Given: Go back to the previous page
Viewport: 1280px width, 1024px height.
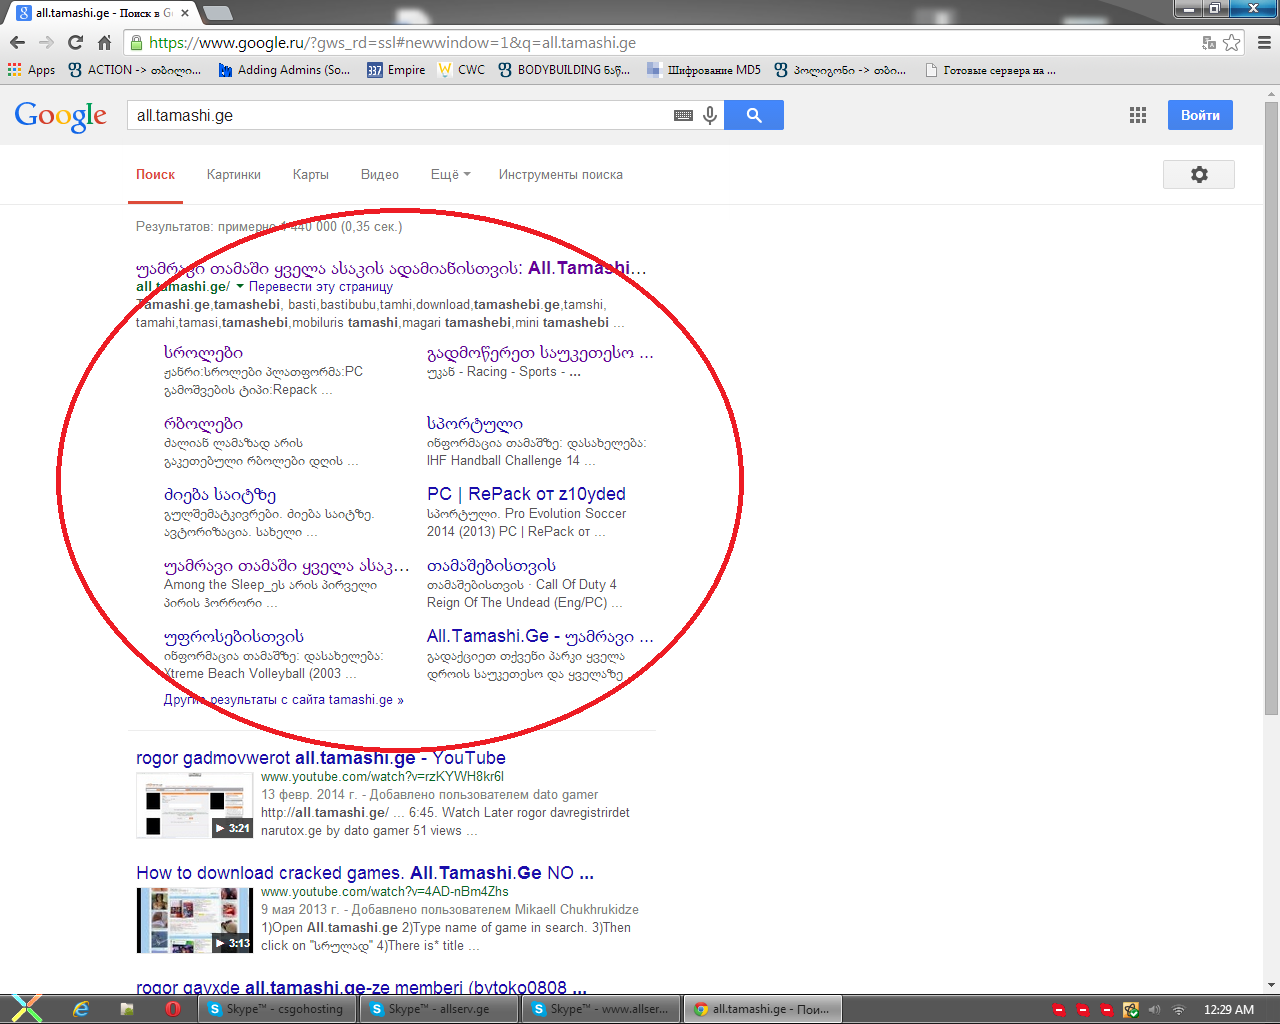Looking at the screenshot, I should [x=17, y=43].
